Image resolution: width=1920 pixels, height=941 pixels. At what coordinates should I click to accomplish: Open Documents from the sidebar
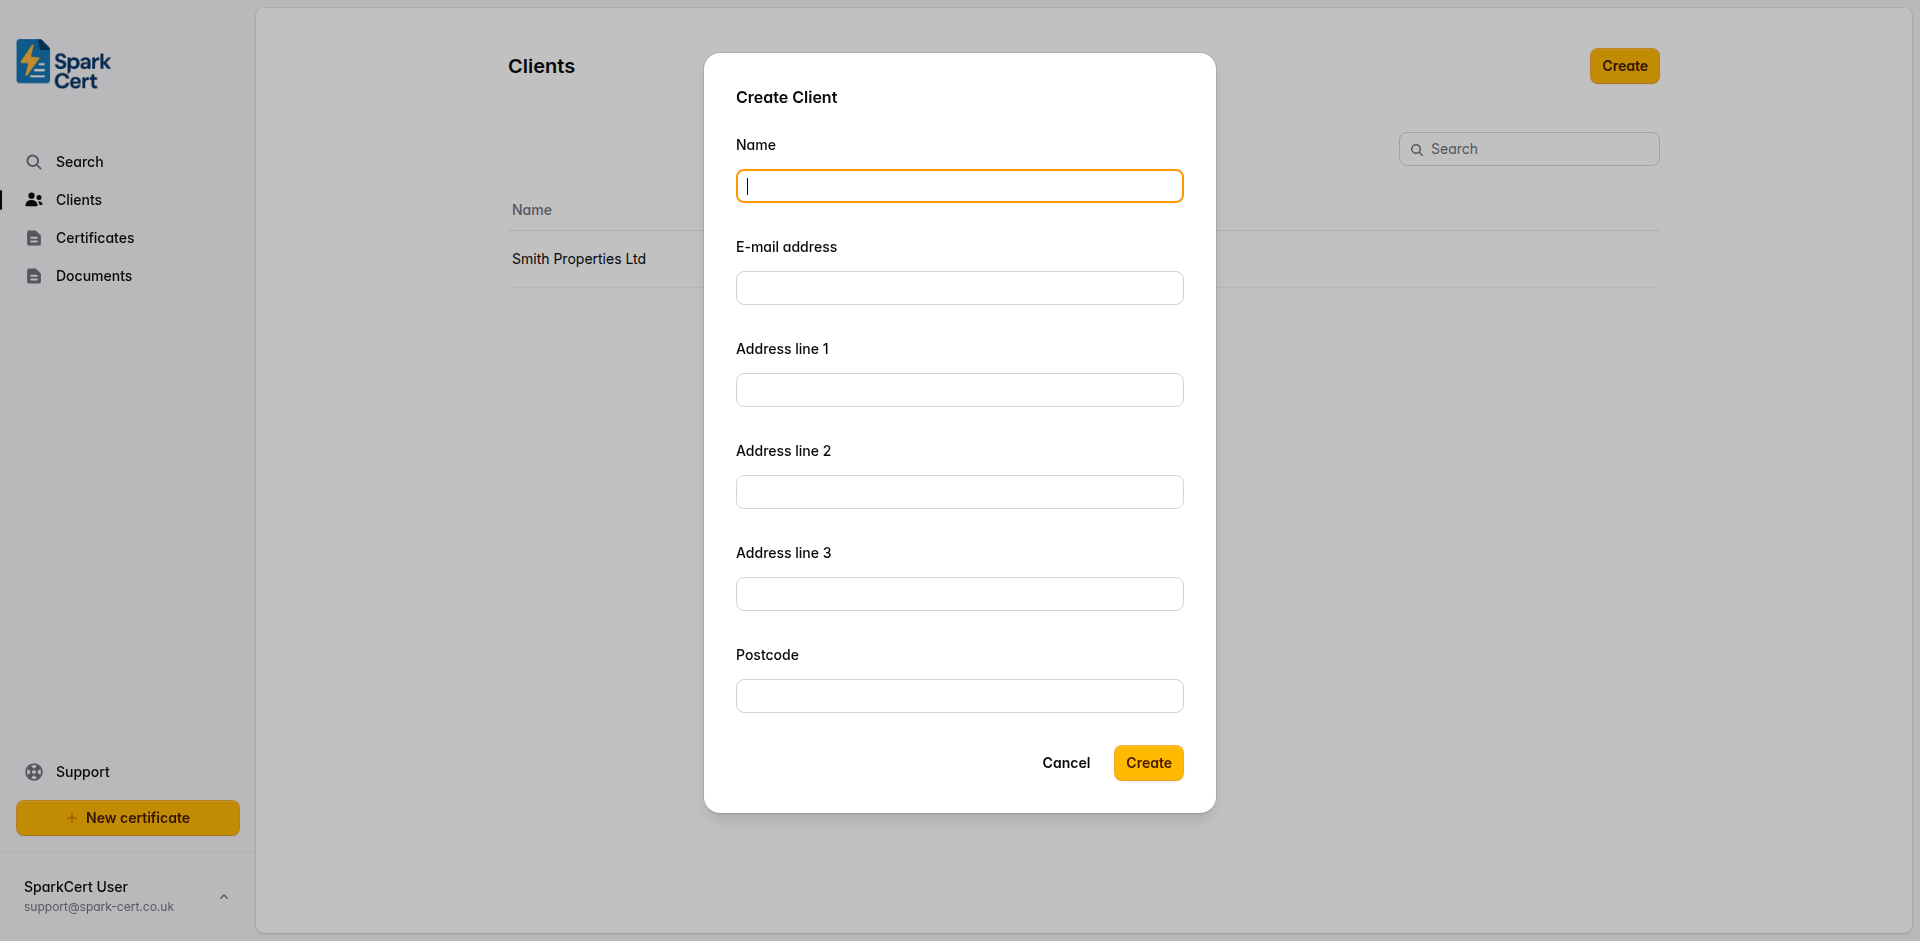[93, 276]
